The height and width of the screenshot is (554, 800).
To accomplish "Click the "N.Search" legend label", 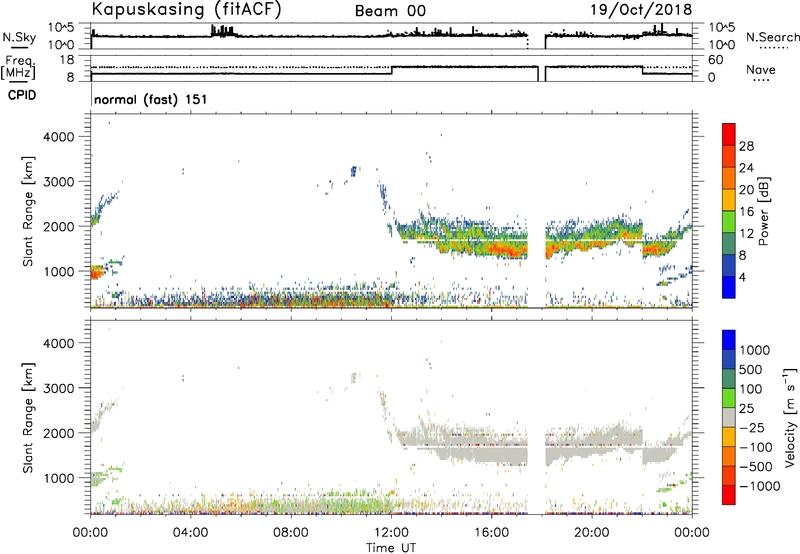I will point(772,37).
